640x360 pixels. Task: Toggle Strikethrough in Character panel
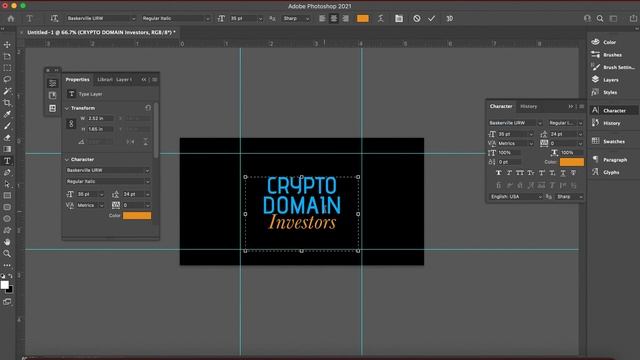(x=573, y=173)
